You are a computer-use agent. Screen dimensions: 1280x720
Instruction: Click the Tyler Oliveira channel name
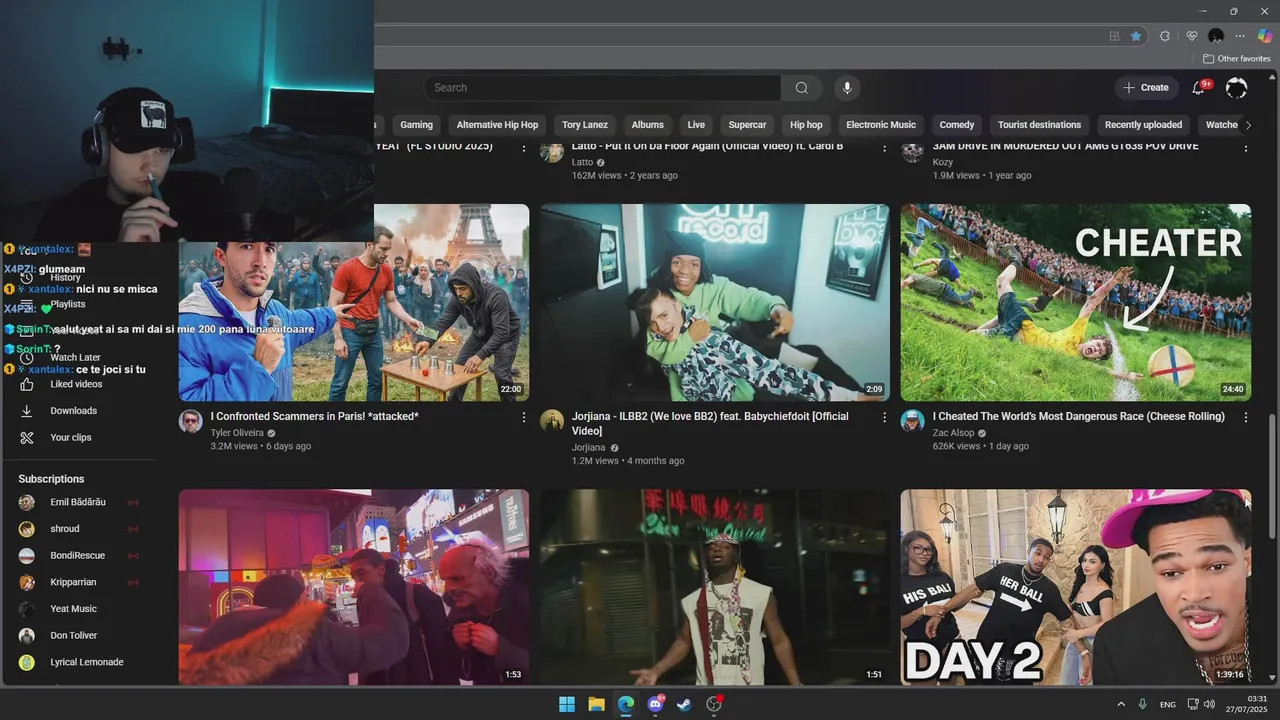point(237,433)
